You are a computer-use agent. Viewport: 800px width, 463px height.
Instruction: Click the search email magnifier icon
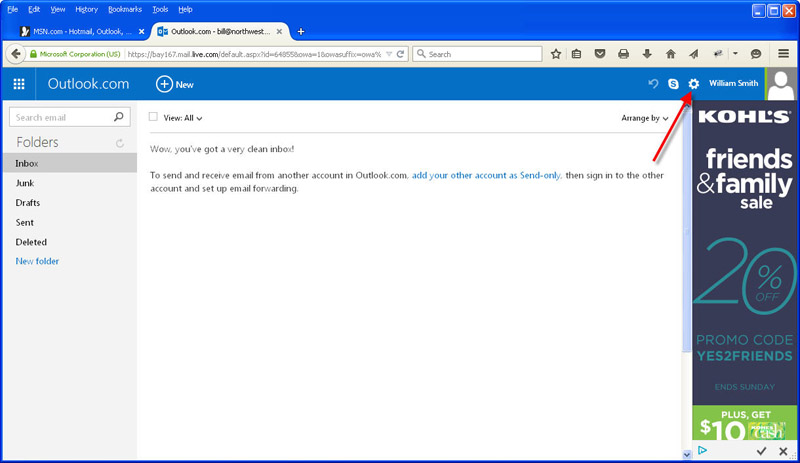tap(119, 117)
